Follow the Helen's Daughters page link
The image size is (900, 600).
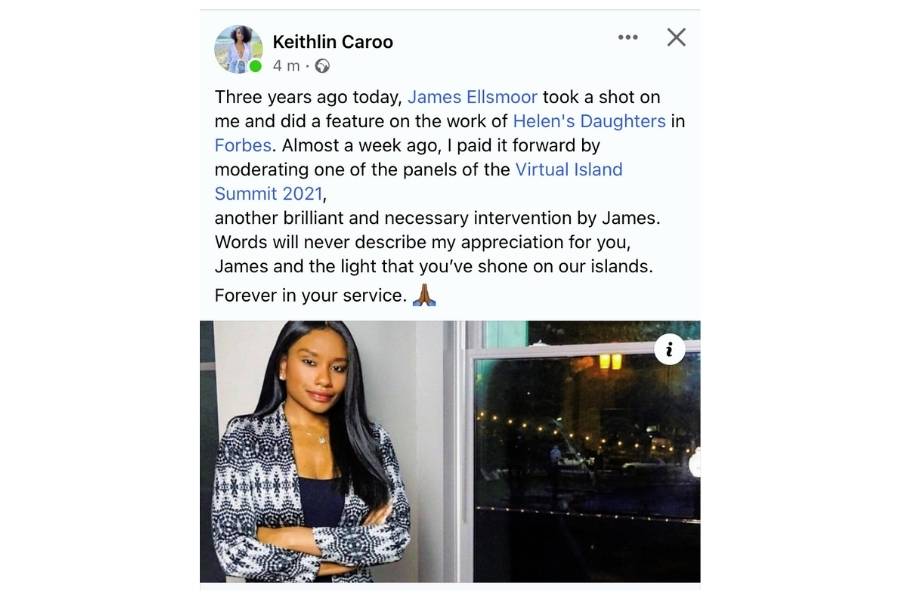pos(589,121)
